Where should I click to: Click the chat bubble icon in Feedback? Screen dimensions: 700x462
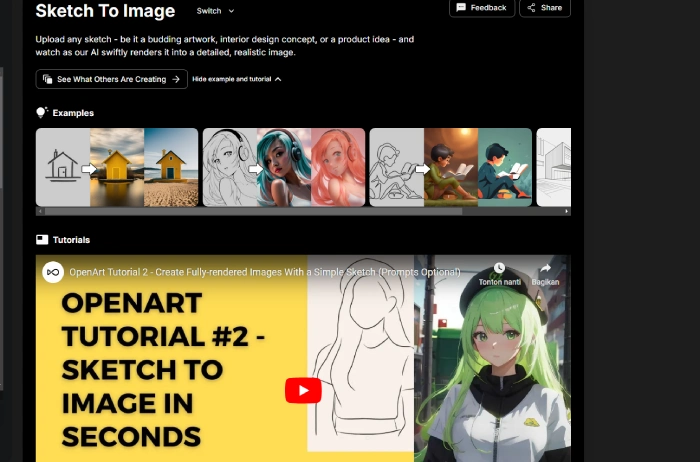461,7
